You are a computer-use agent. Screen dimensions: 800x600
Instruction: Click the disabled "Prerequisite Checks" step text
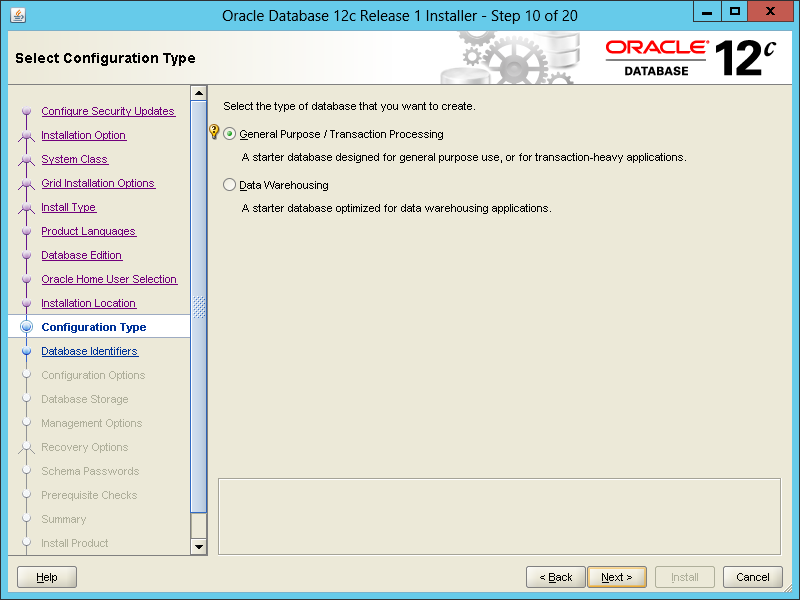(89, 495)
